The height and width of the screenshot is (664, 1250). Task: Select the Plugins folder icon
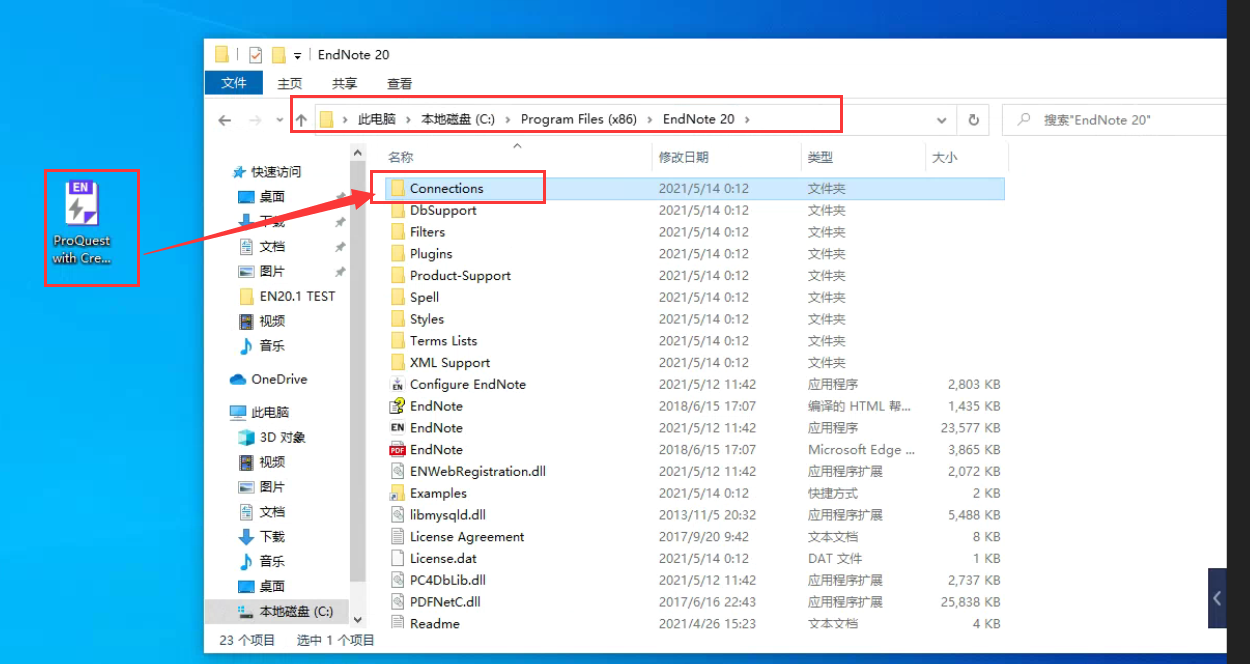click(397, 254)
